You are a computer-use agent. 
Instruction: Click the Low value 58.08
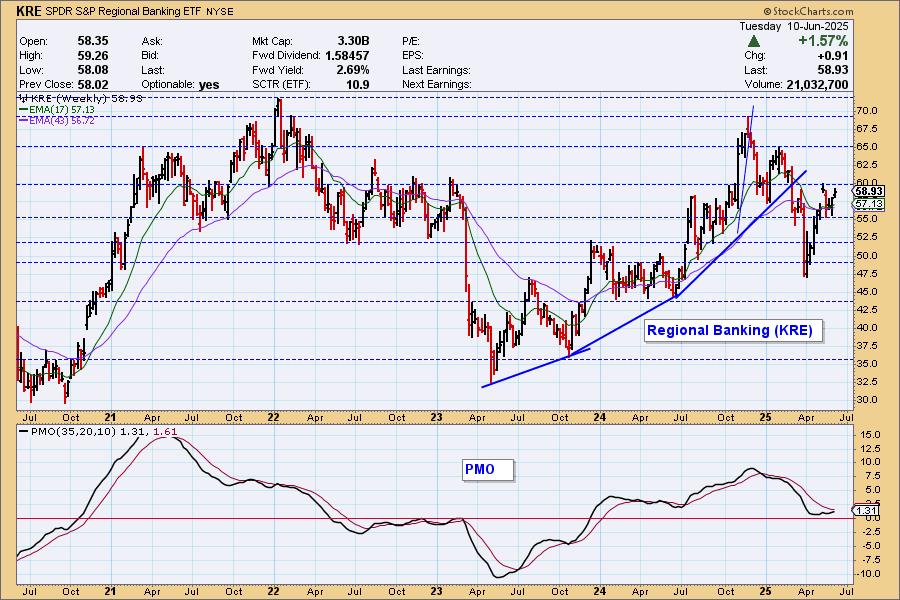point(93,70)
